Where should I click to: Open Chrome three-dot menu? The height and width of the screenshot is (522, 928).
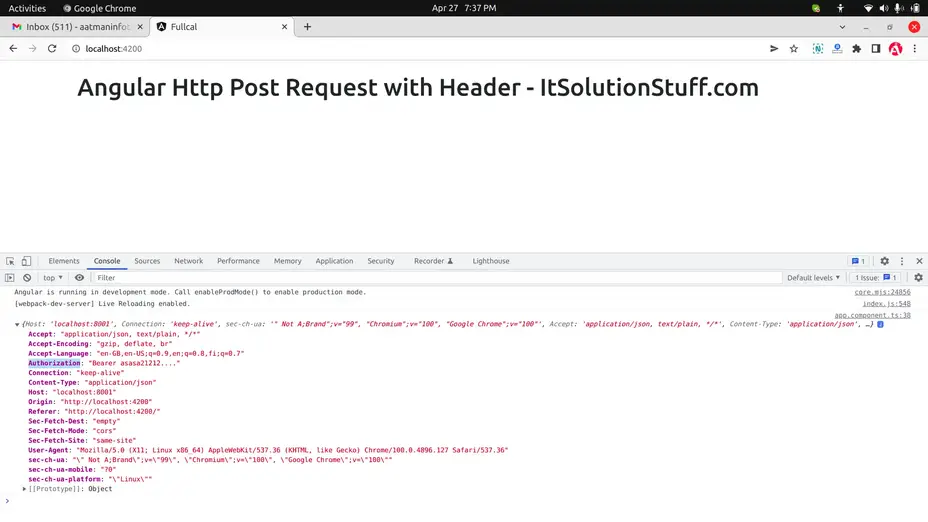click(x=914, y=49)
